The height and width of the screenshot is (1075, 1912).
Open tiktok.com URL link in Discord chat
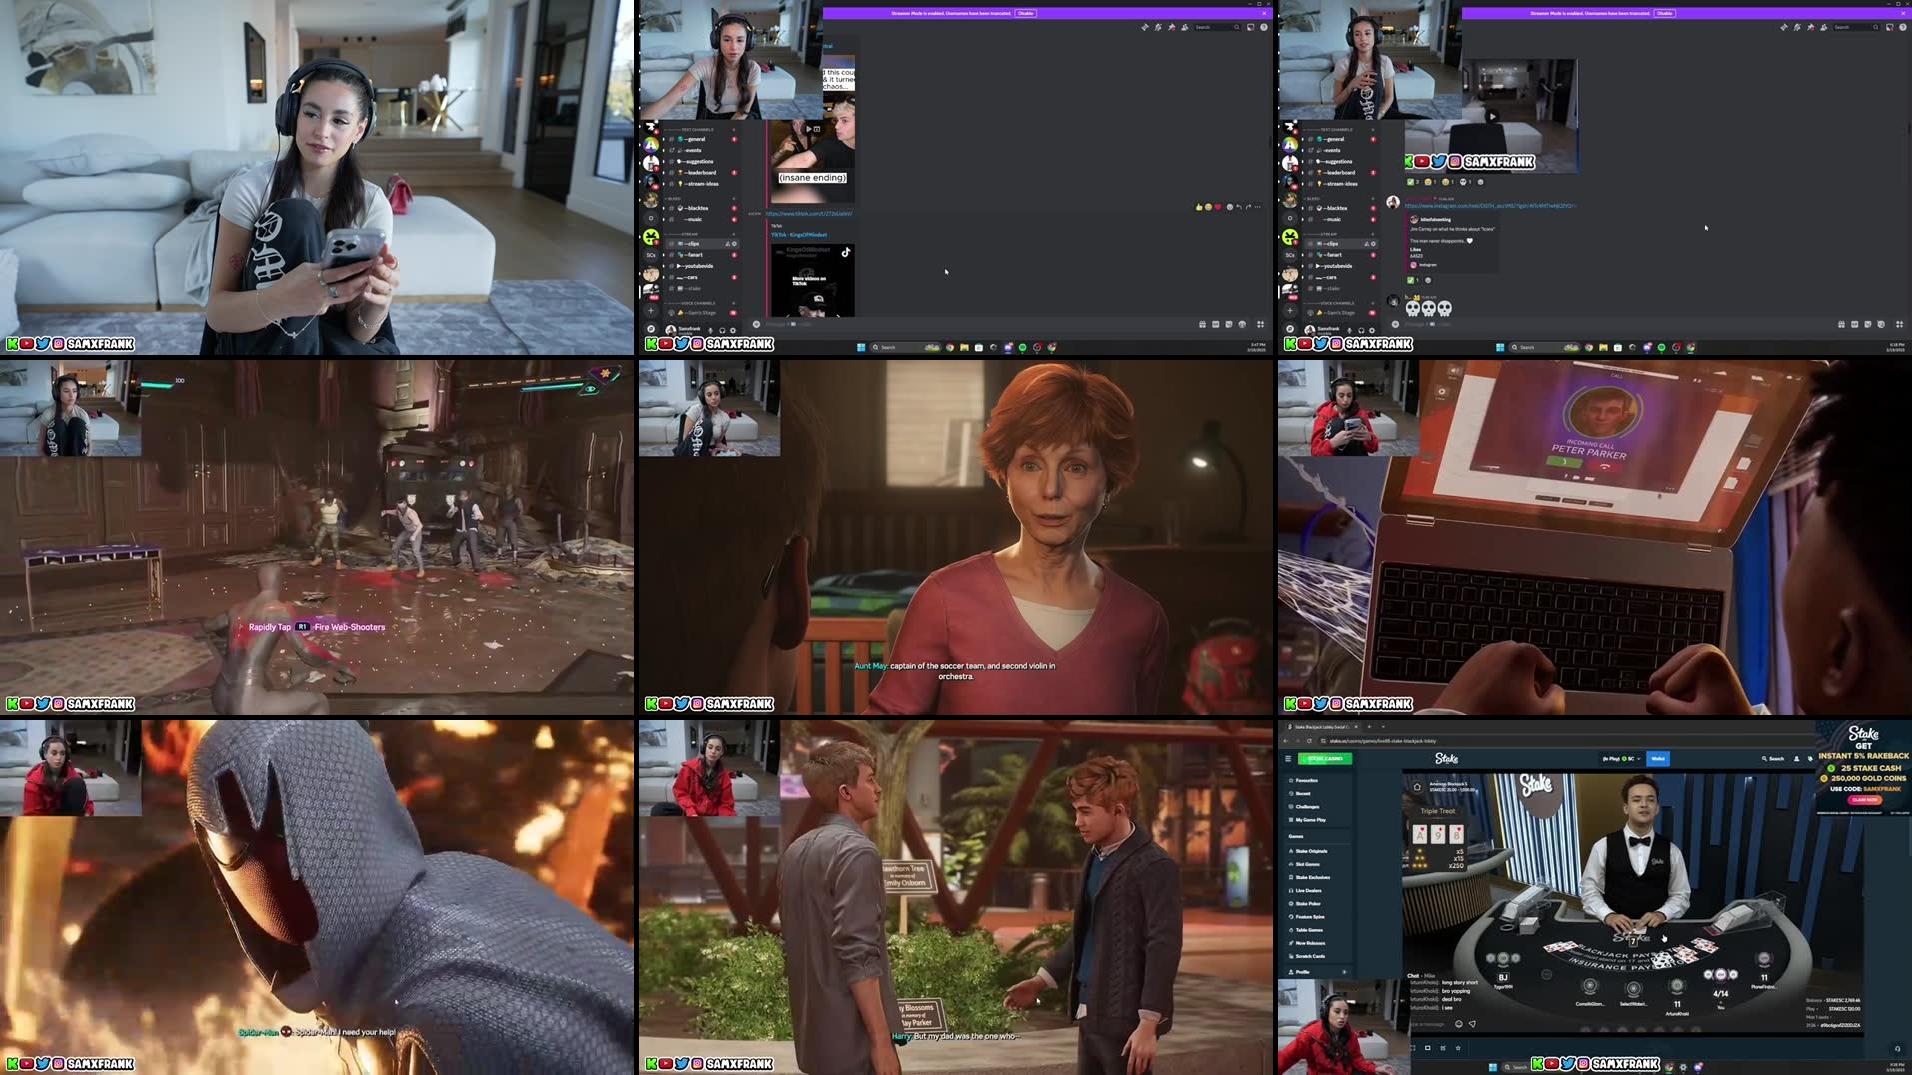[809, 213]
